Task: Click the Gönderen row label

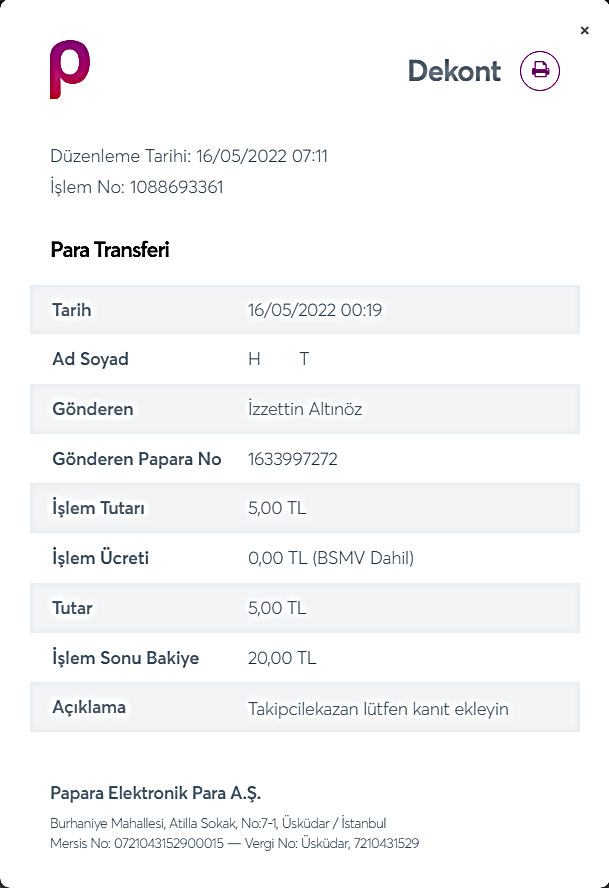Action: point(93,409)
